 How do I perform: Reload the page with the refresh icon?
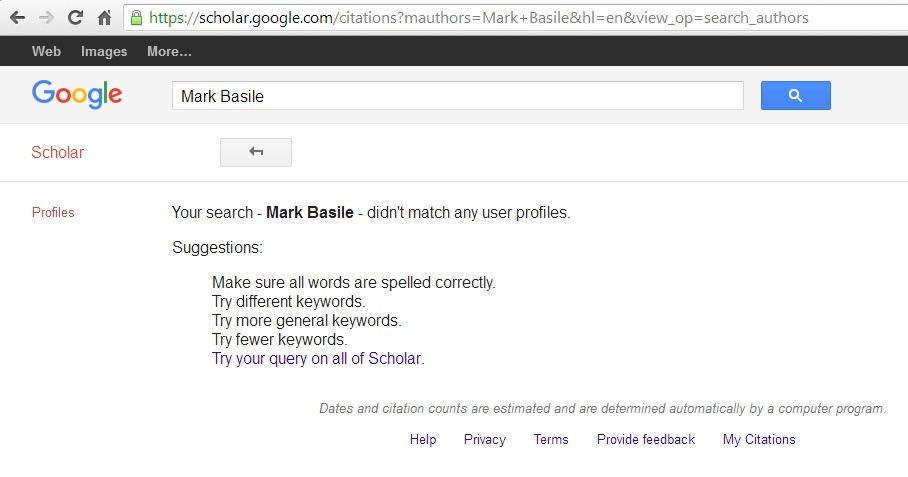click(75, 17)
